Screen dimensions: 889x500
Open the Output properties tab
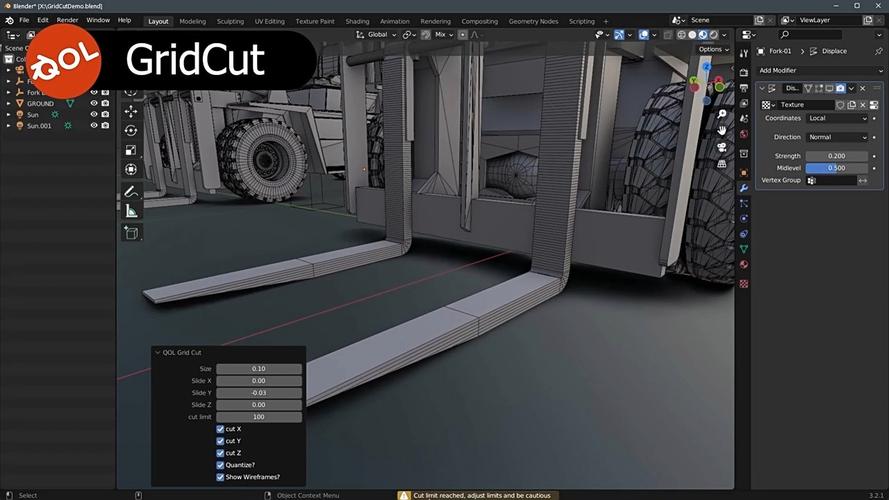pyautogui.click(x=744, y=88)
